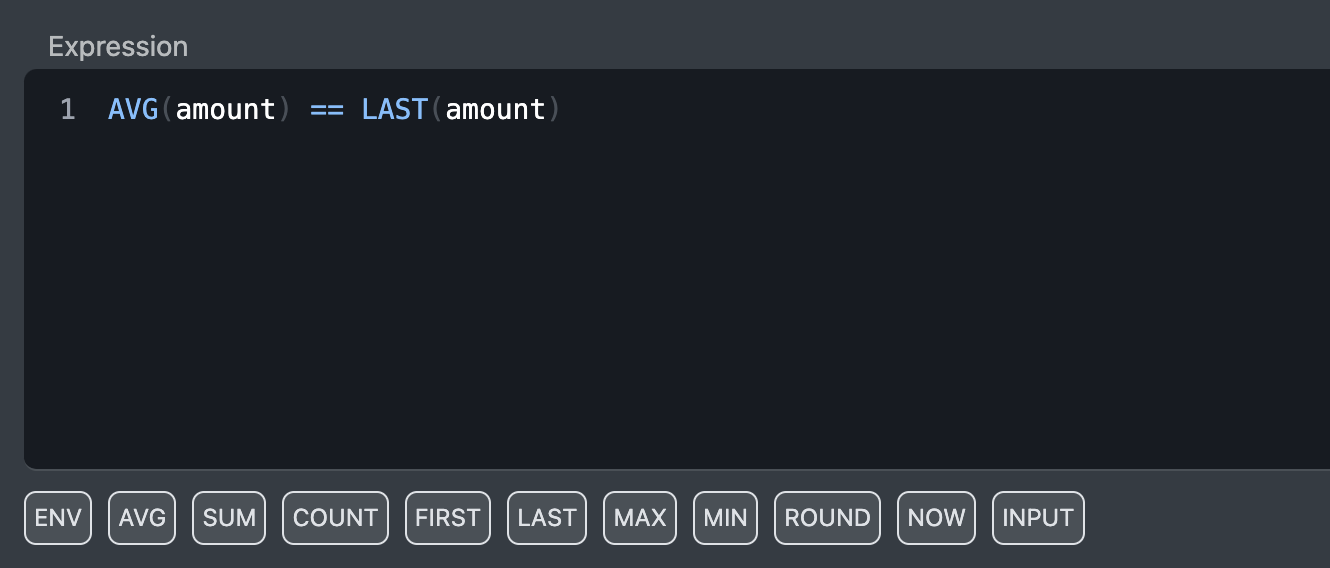Insert the ENV function chip
Viewport: 1330px width, 568px height.
(57, 518)
